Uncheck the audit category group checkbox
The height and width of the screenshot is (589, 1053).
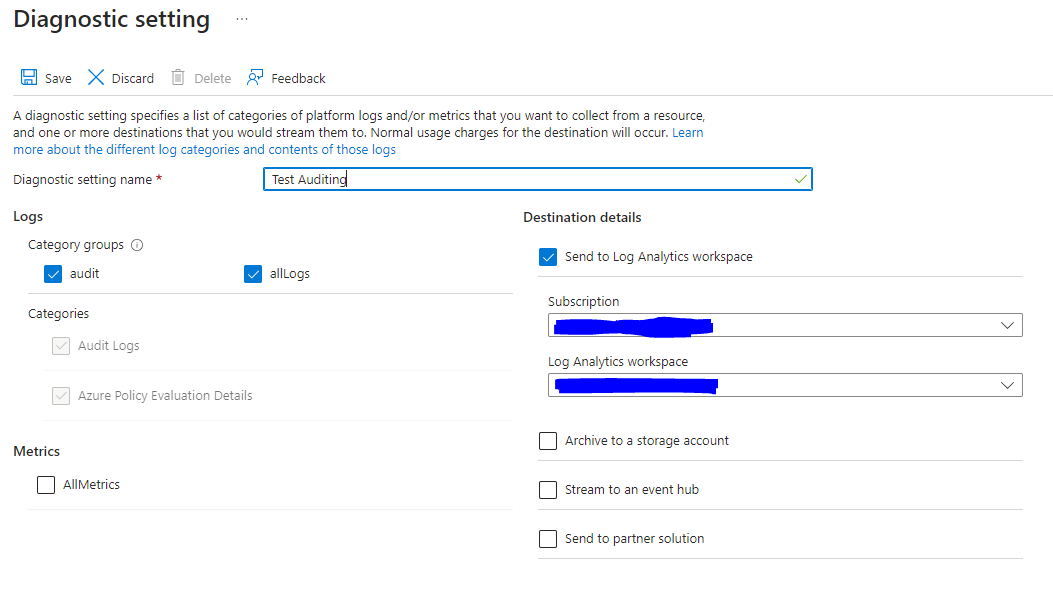53,274
